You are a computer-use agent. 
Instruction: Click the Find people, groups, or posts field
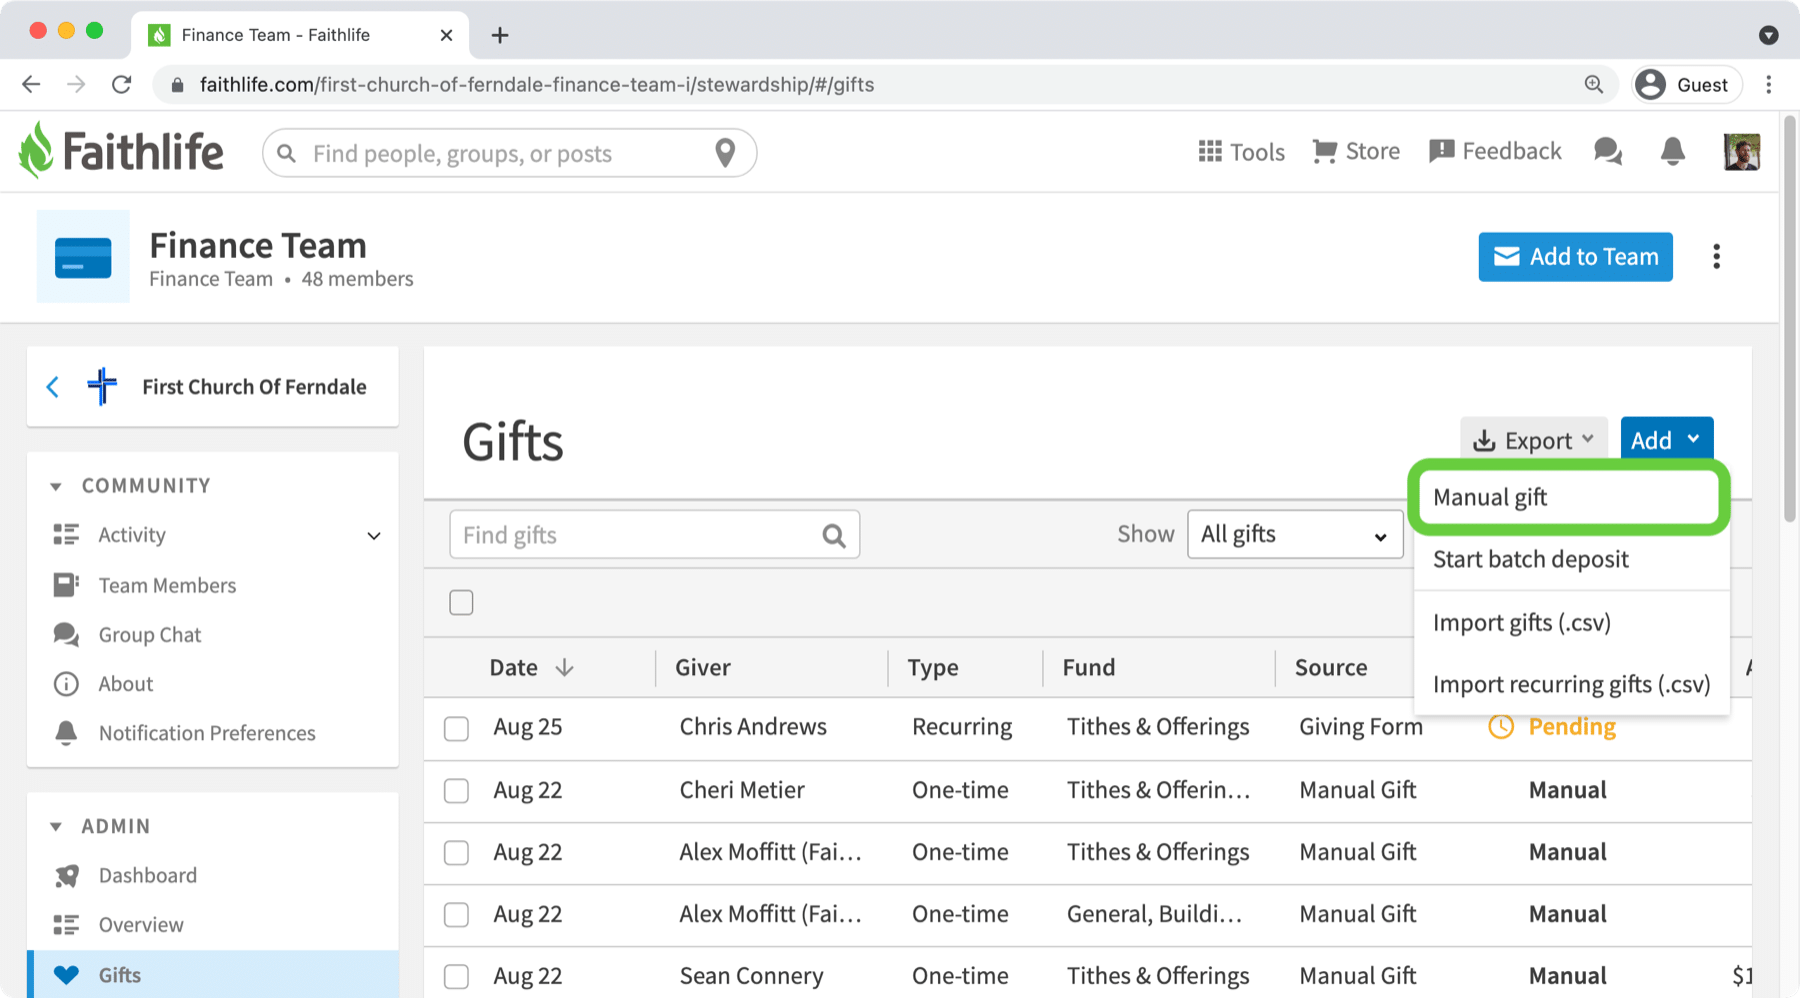pos(509,153)
